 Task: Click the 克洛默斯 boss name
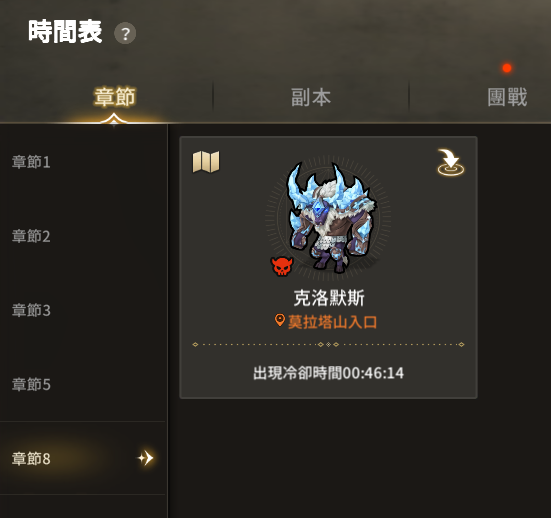click(329, 298)
